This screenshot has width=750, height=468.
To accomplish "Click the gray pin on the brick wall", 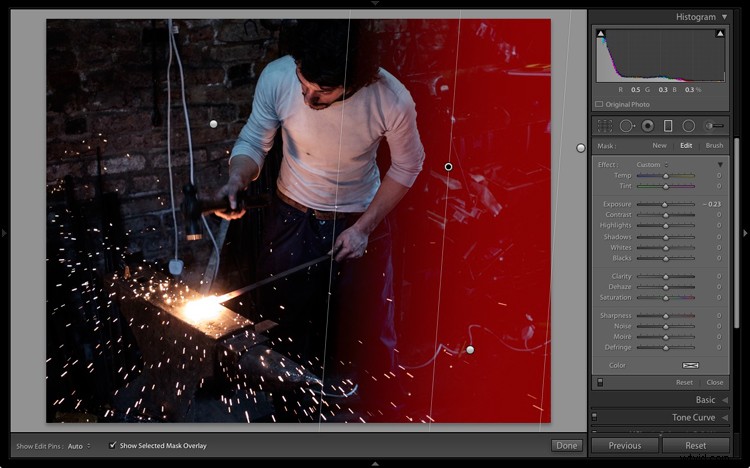I will pos(214,124).
